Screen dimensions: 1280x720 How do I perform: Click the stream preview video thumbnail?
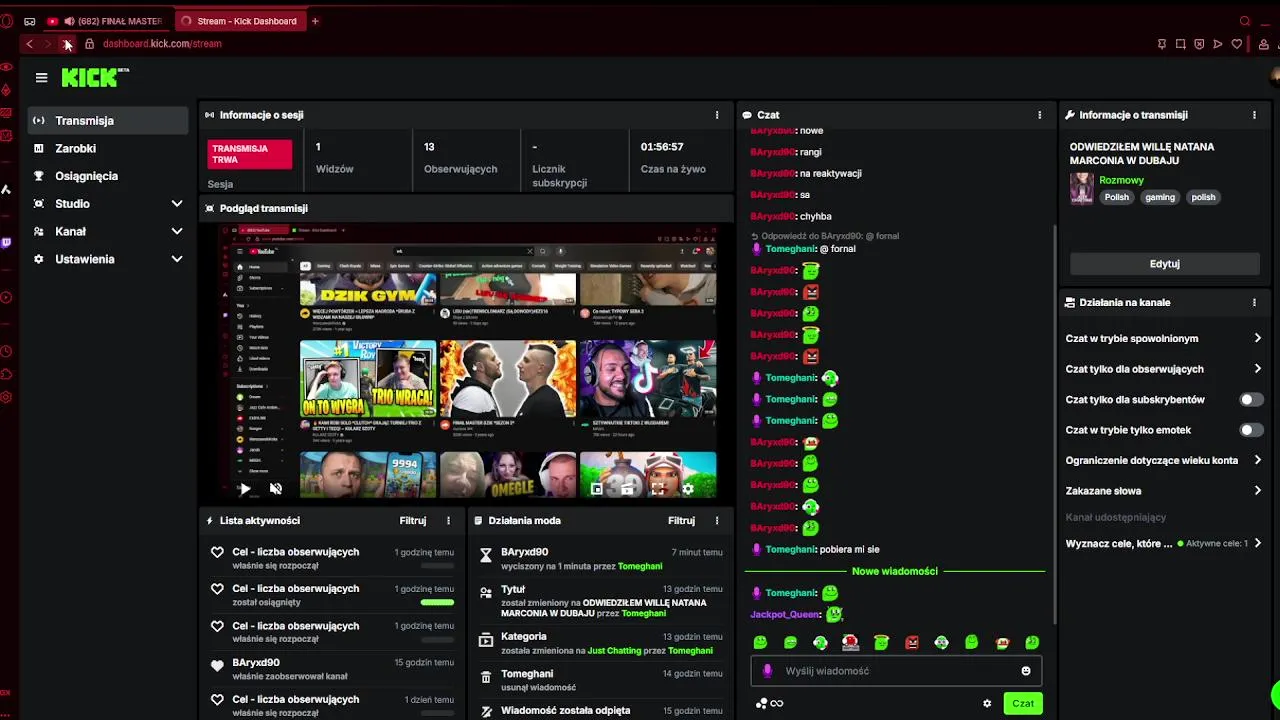click(467, 361)
